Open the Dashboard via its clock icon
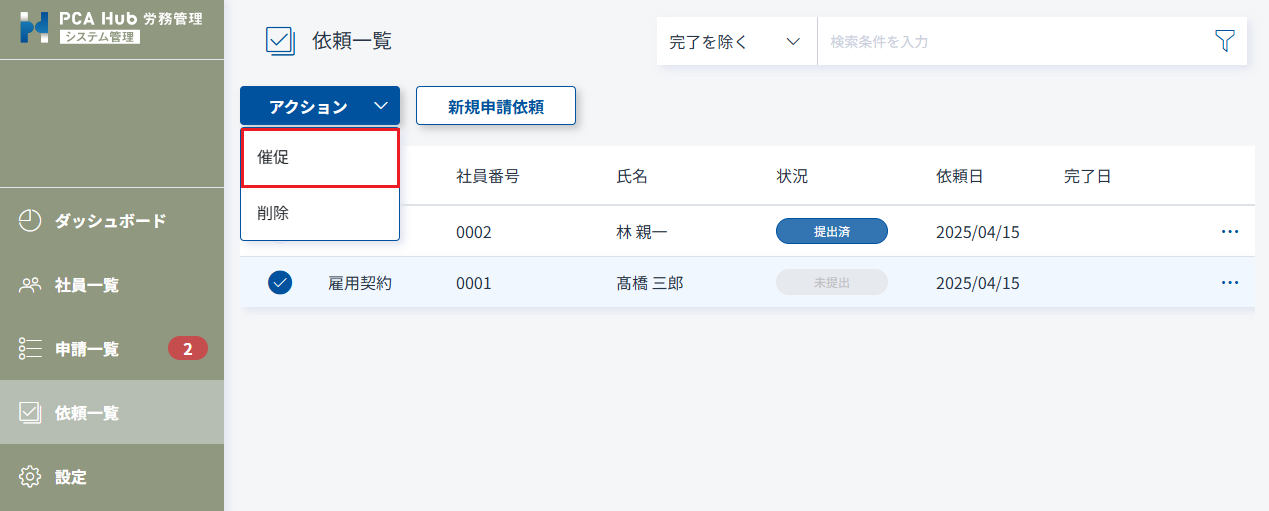Image resolution: width=1269 pixels, height=511 pixels. [30, 221]
